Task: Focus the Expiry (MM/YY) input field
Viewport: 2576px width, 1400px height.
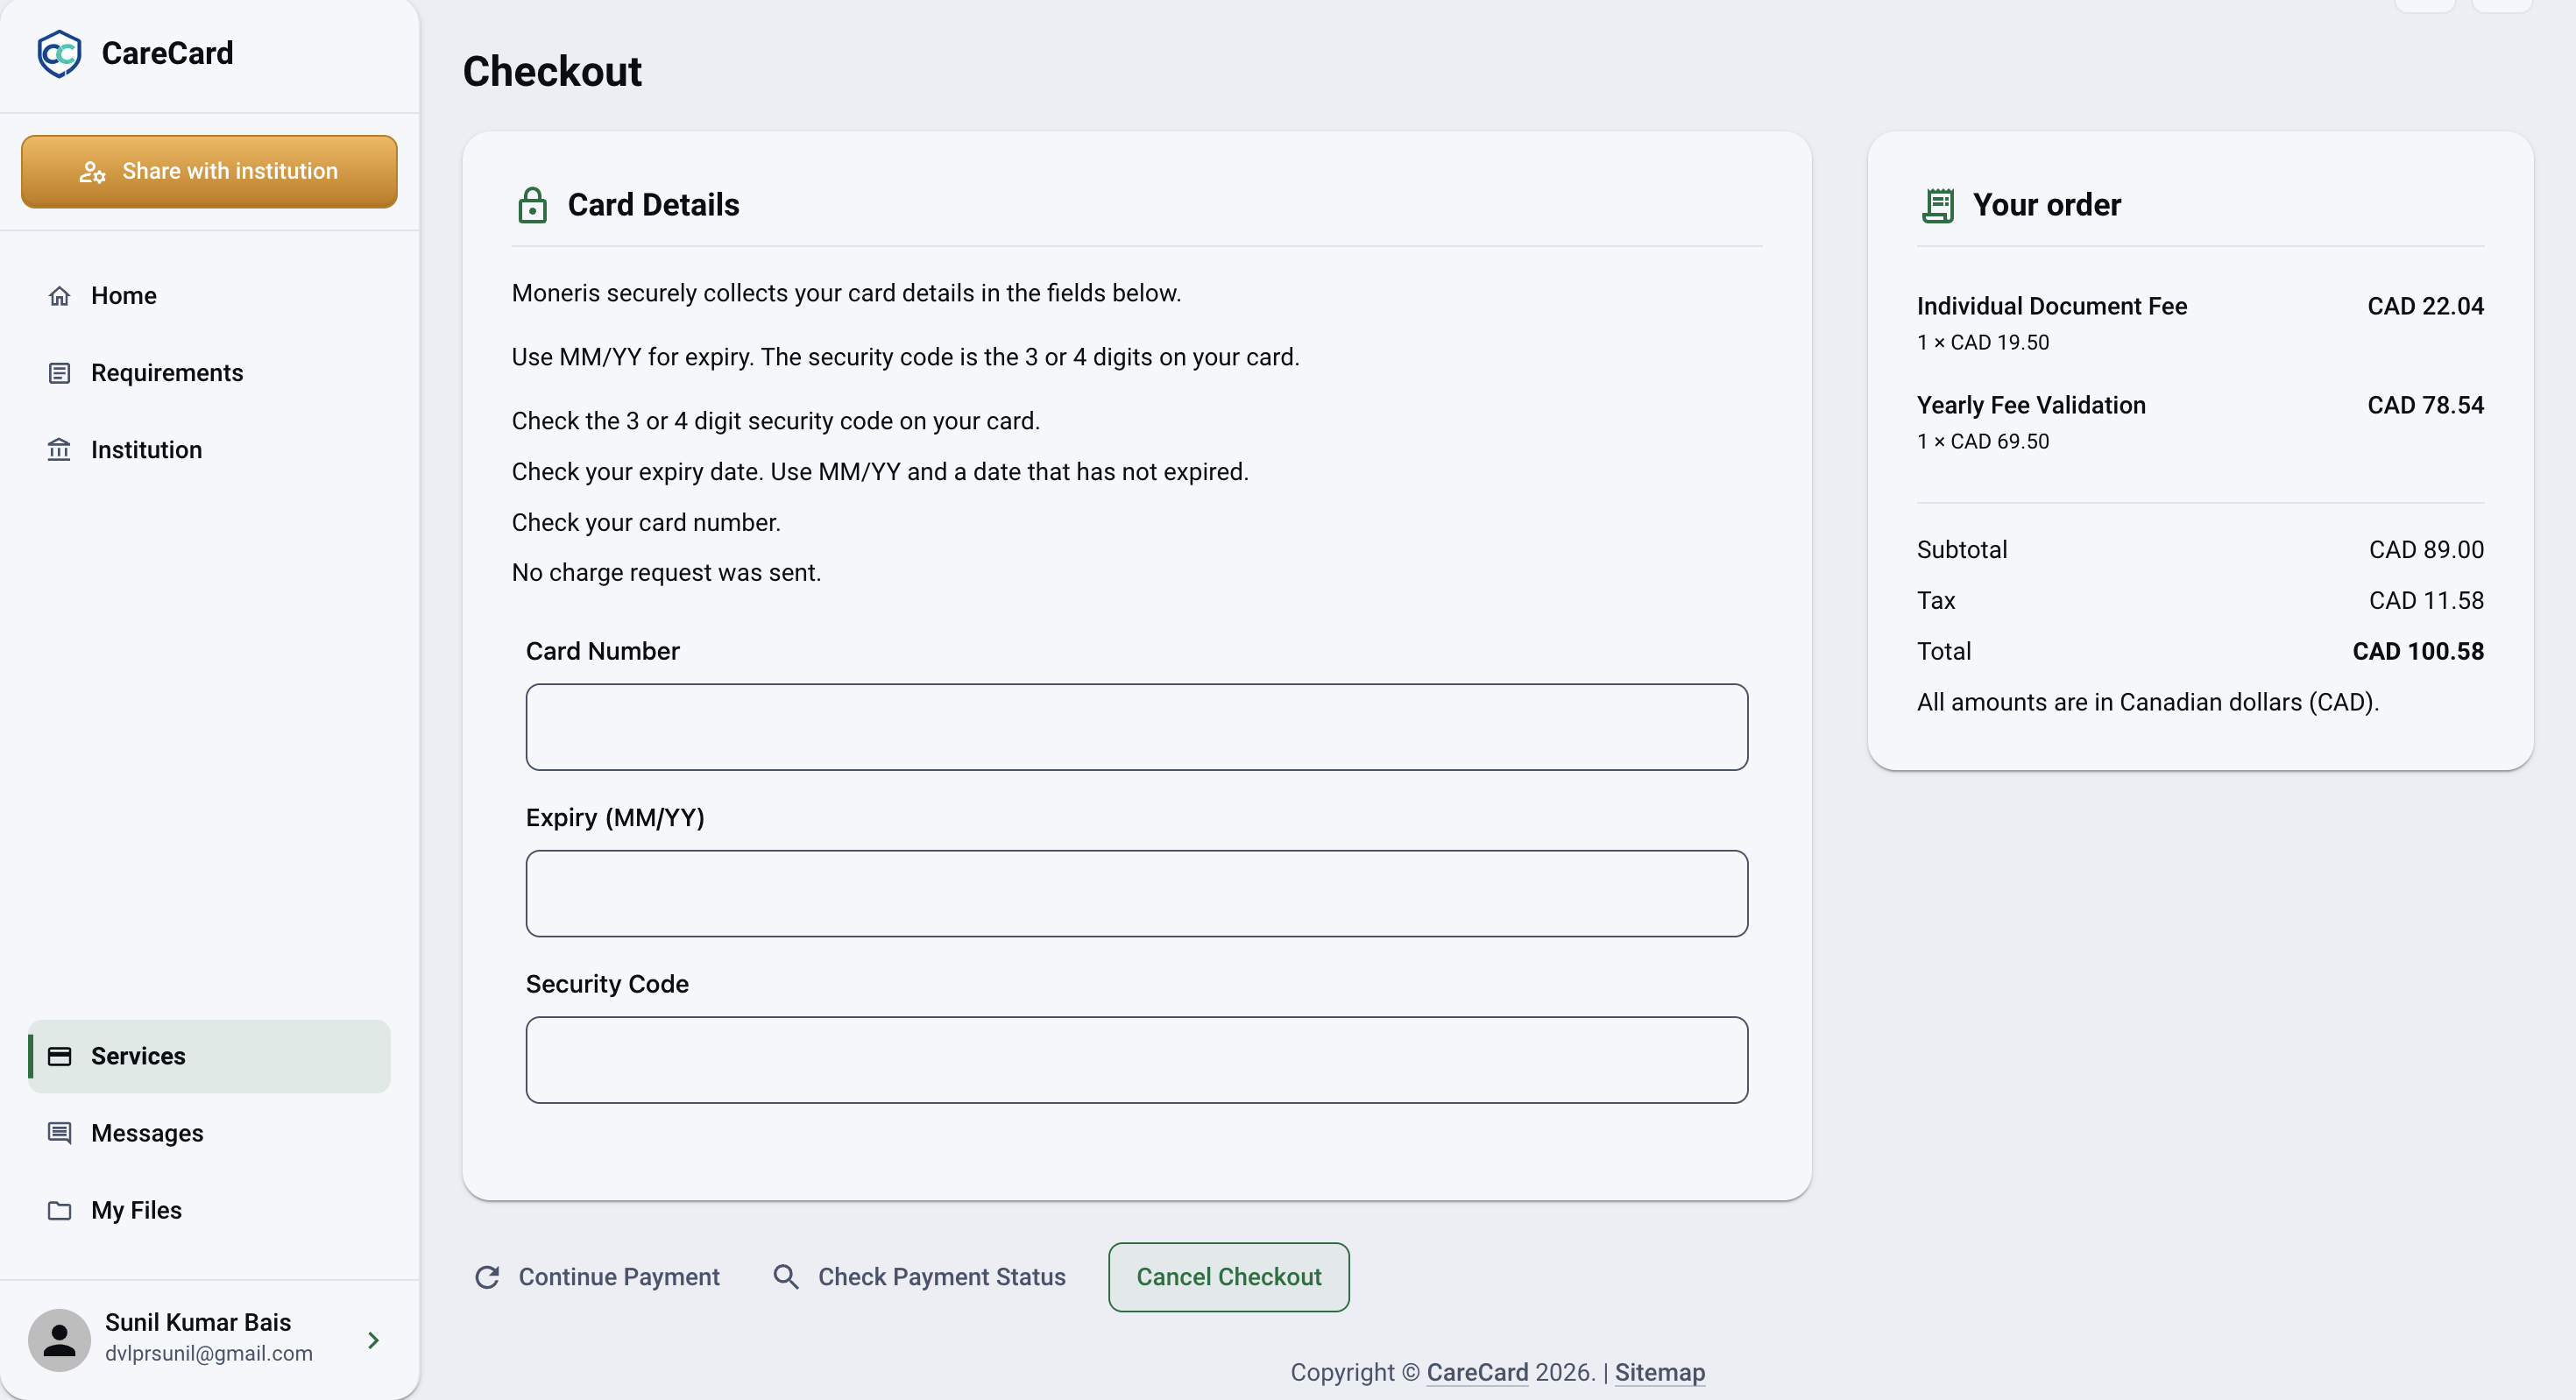Action: coord(1136,893)
